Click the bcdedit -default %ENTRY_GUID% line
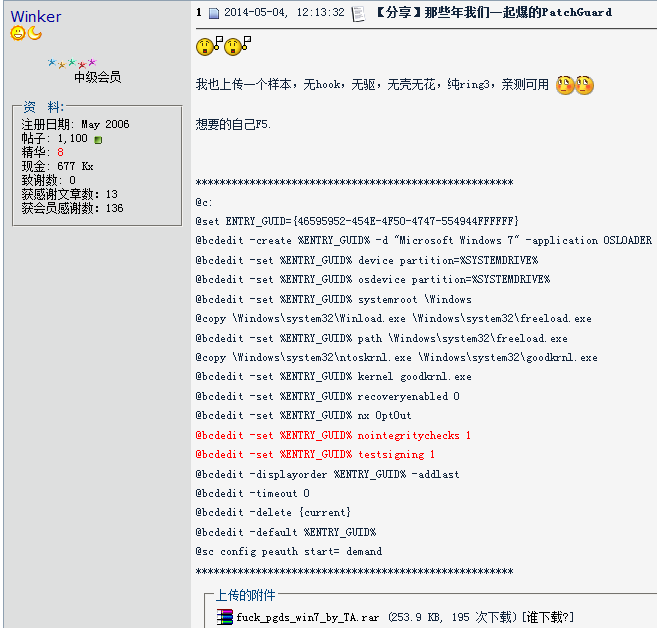This screenshot has height=628, width=657. tap(286, 532)
